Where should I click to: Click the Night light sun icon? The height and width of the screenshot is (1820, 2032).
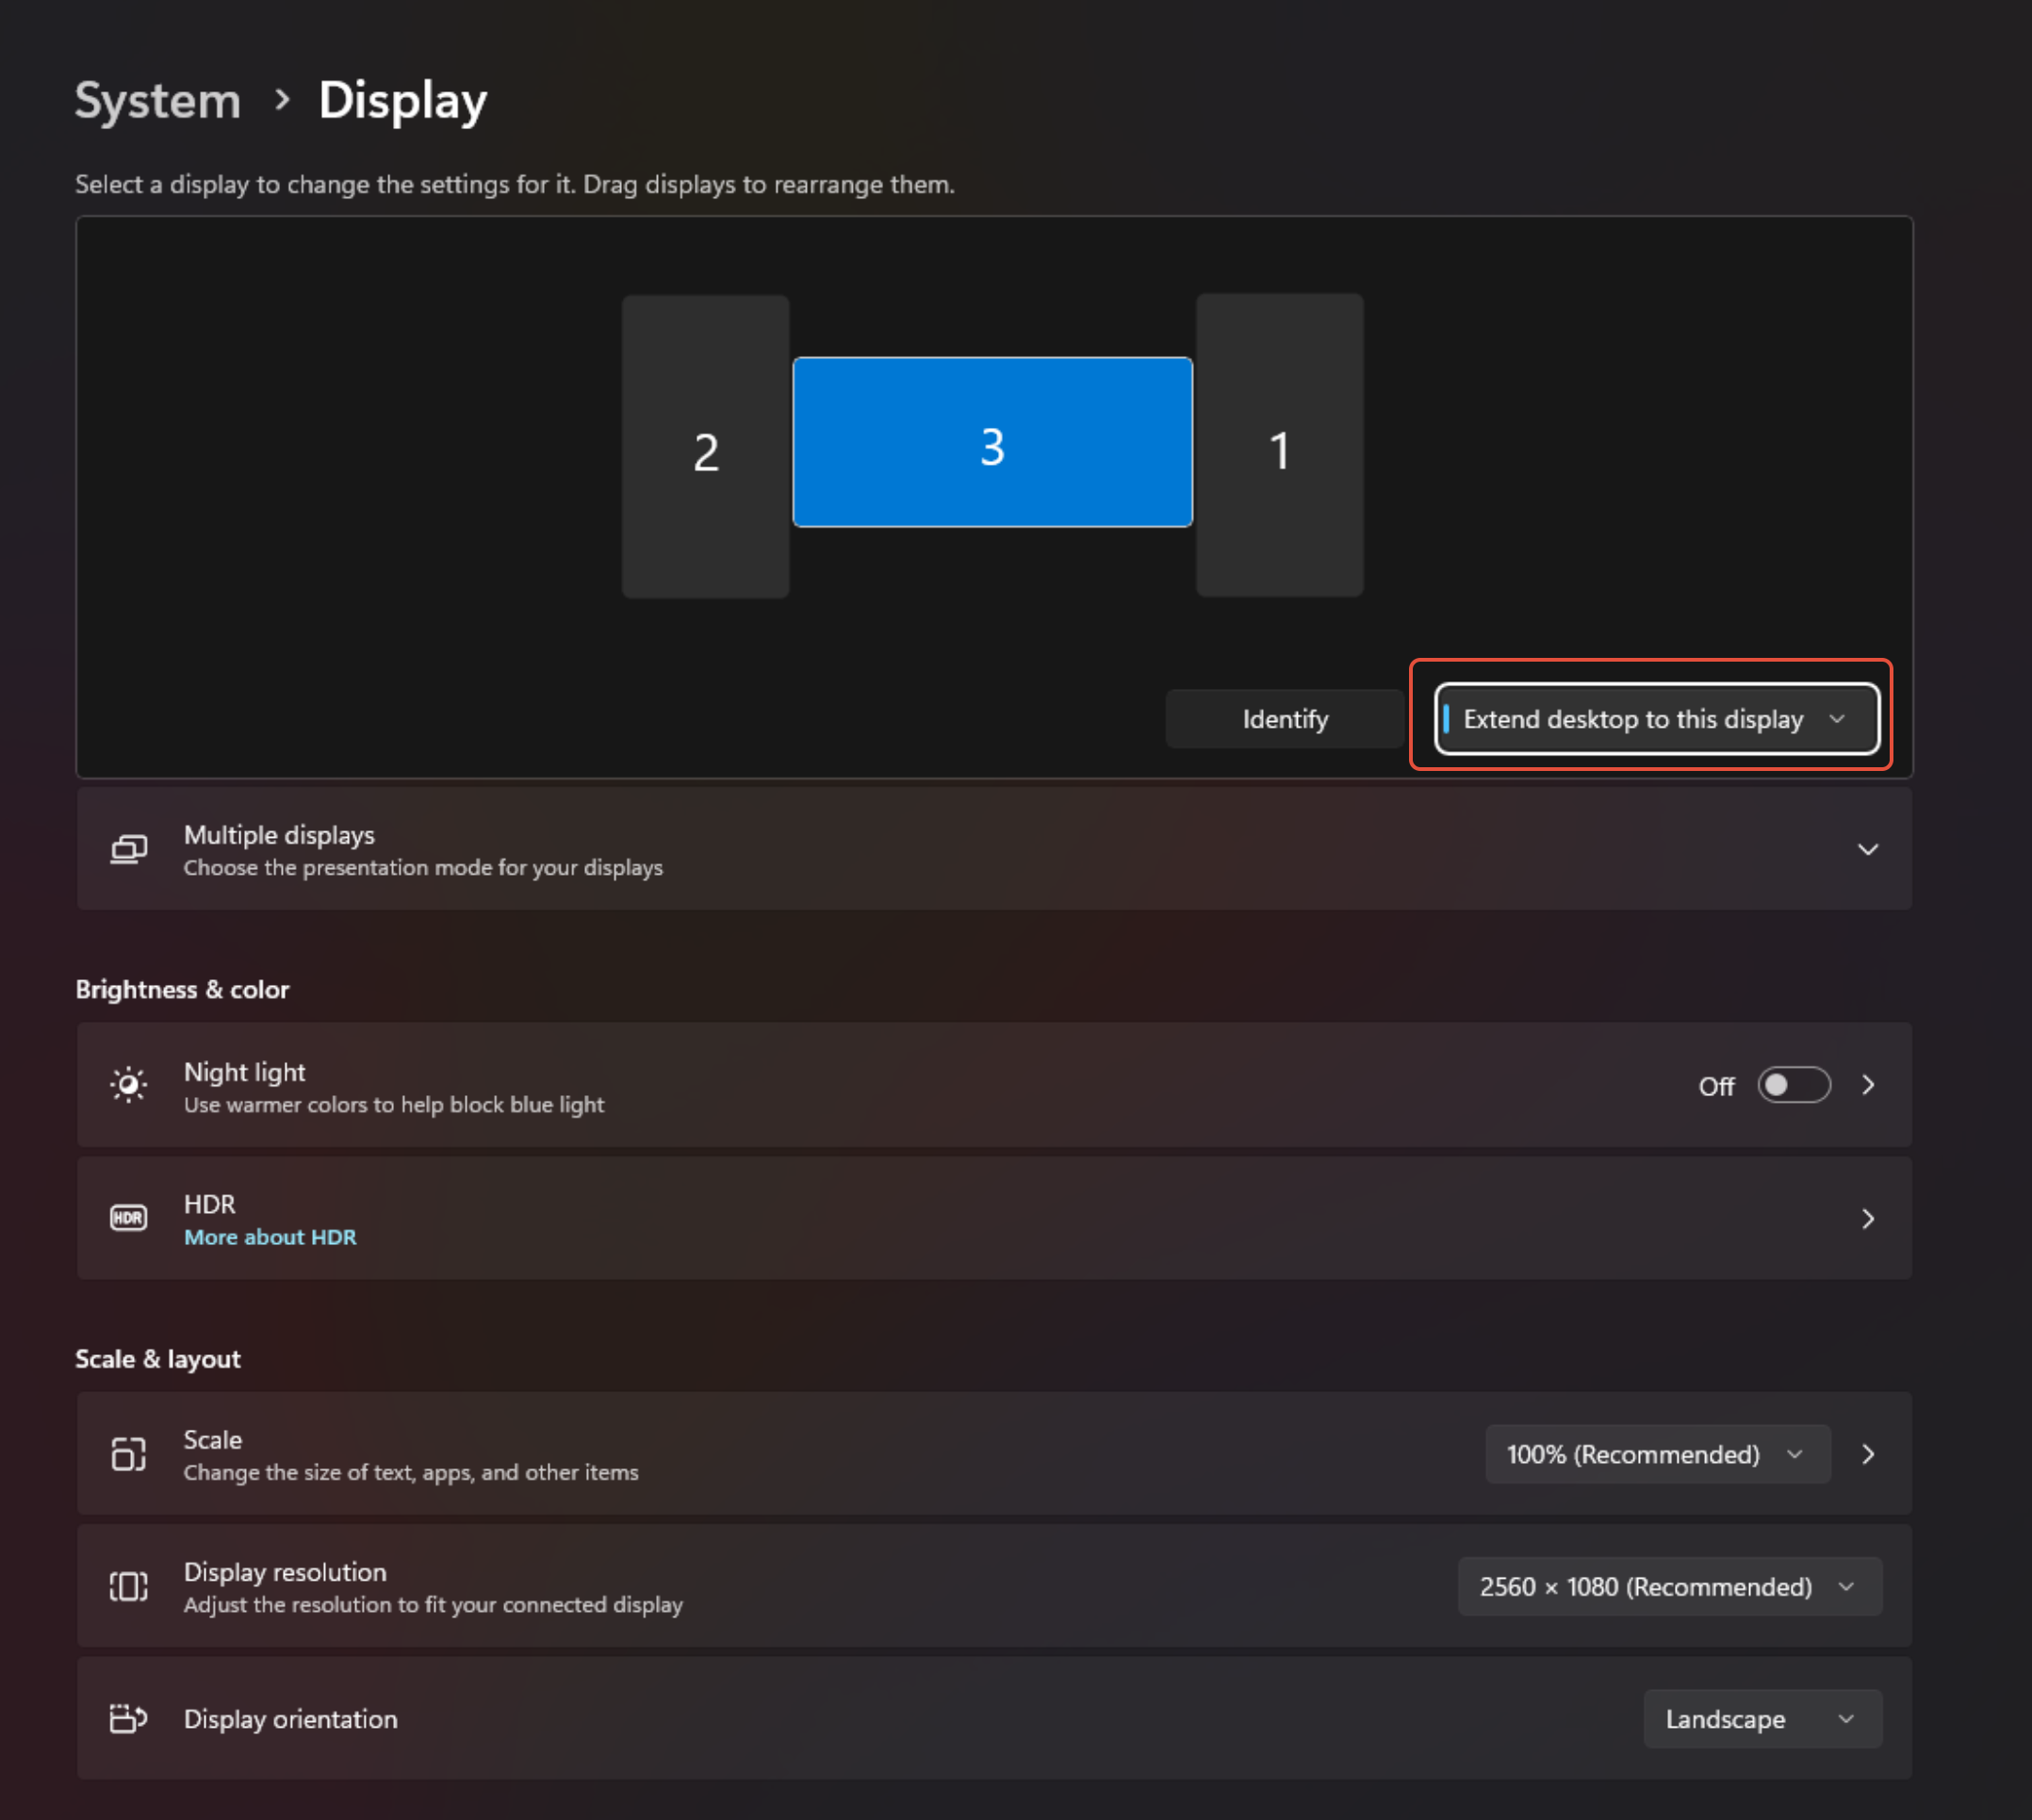tap(128, 1085)
